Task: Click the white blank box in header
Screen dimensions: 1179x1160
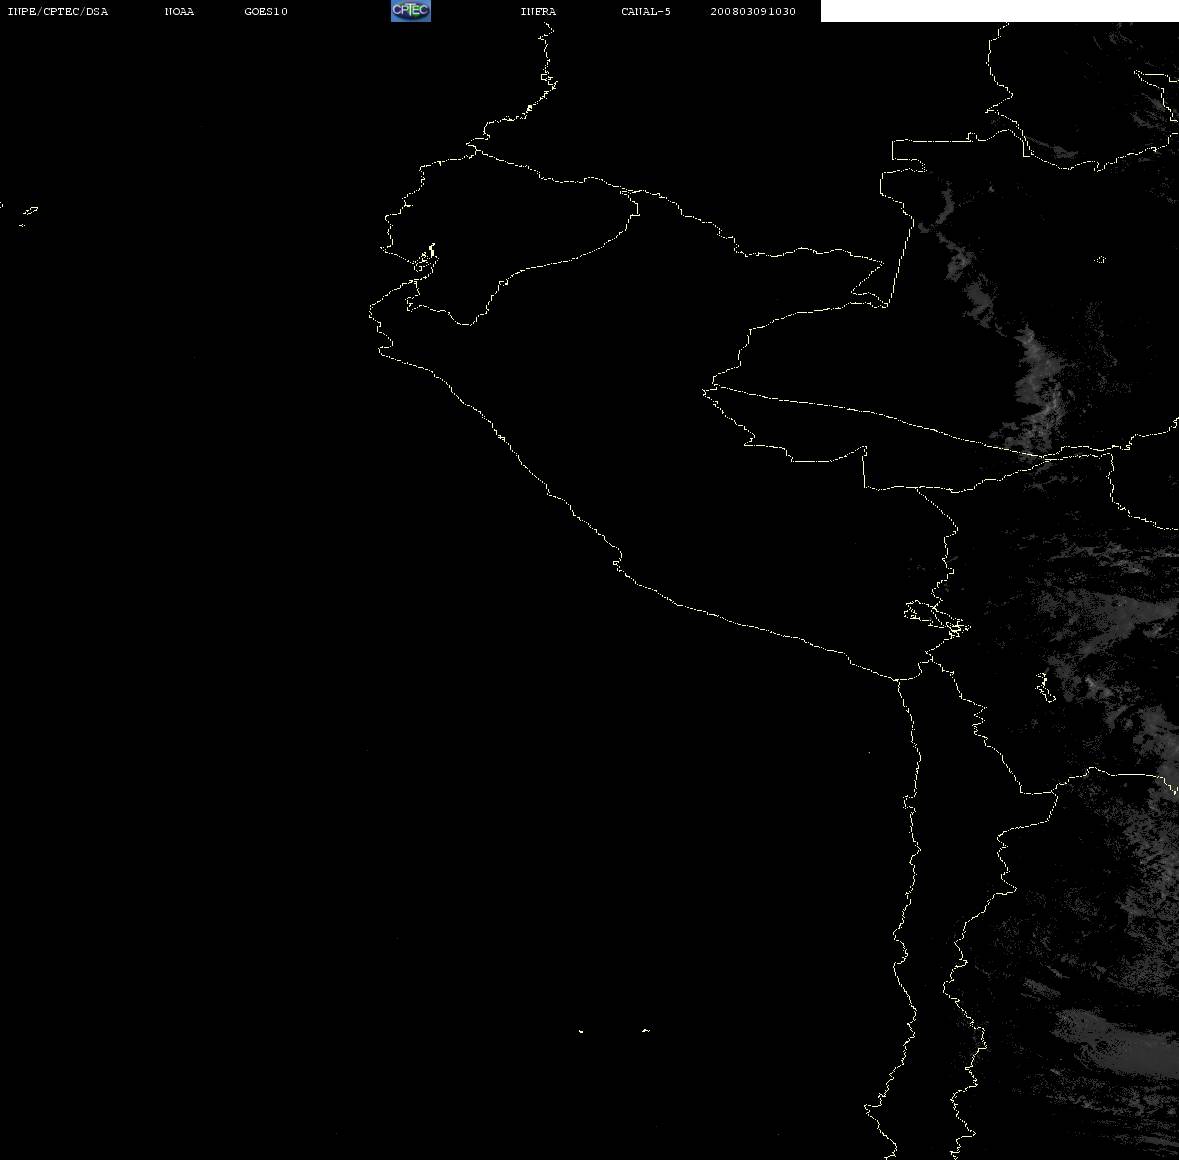Action: coord(999,11)
